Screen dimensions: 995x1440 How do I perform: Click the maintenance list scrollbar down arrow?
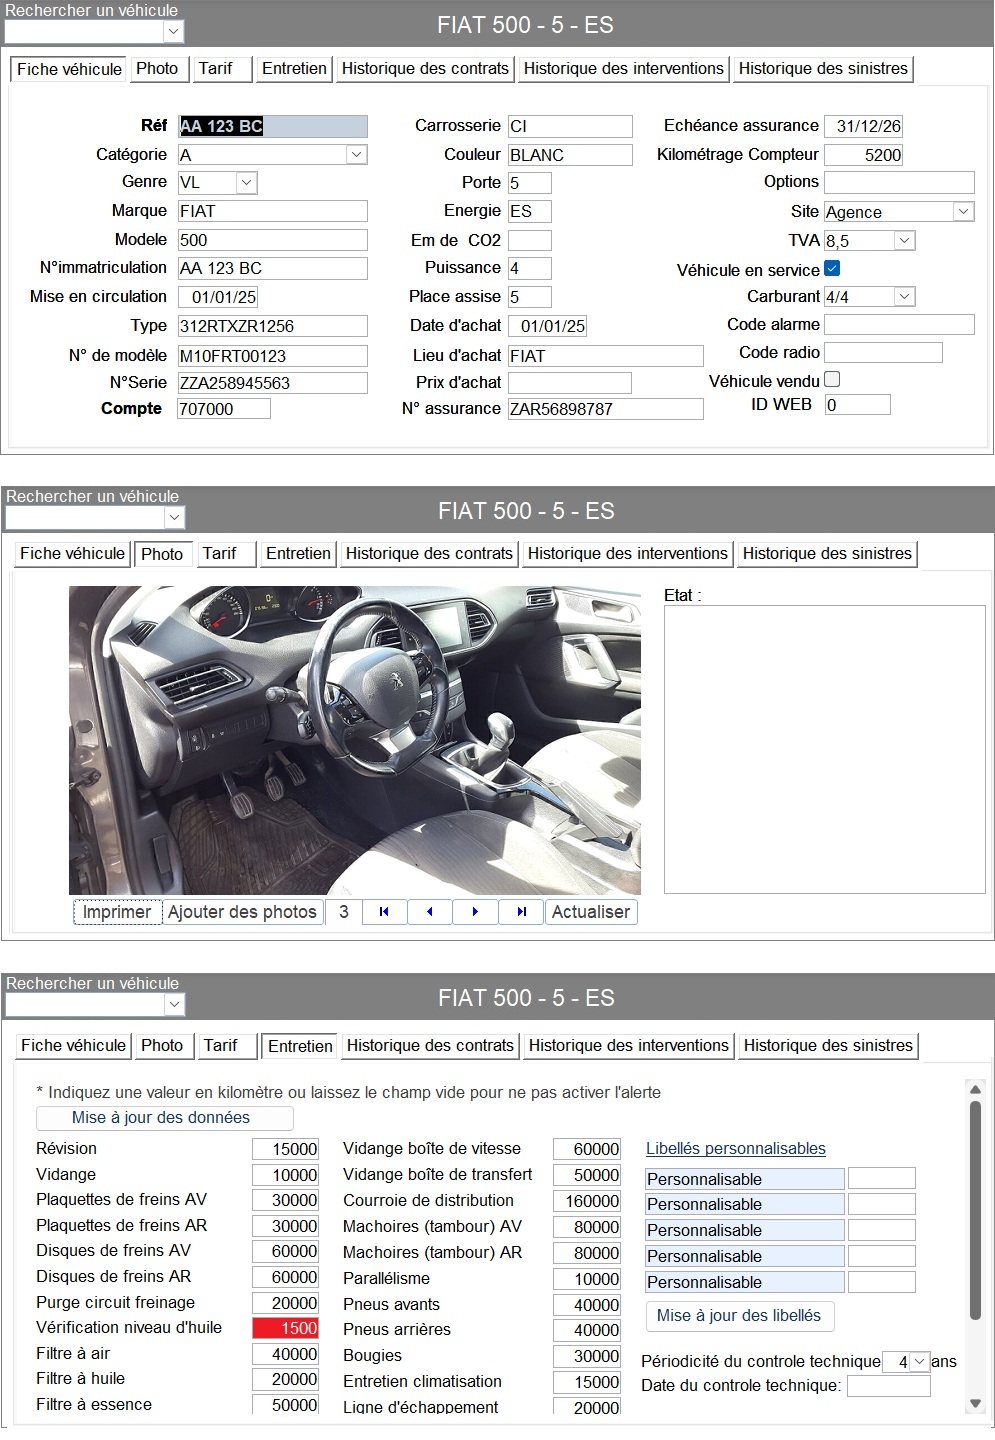(x=975, y=1404)
